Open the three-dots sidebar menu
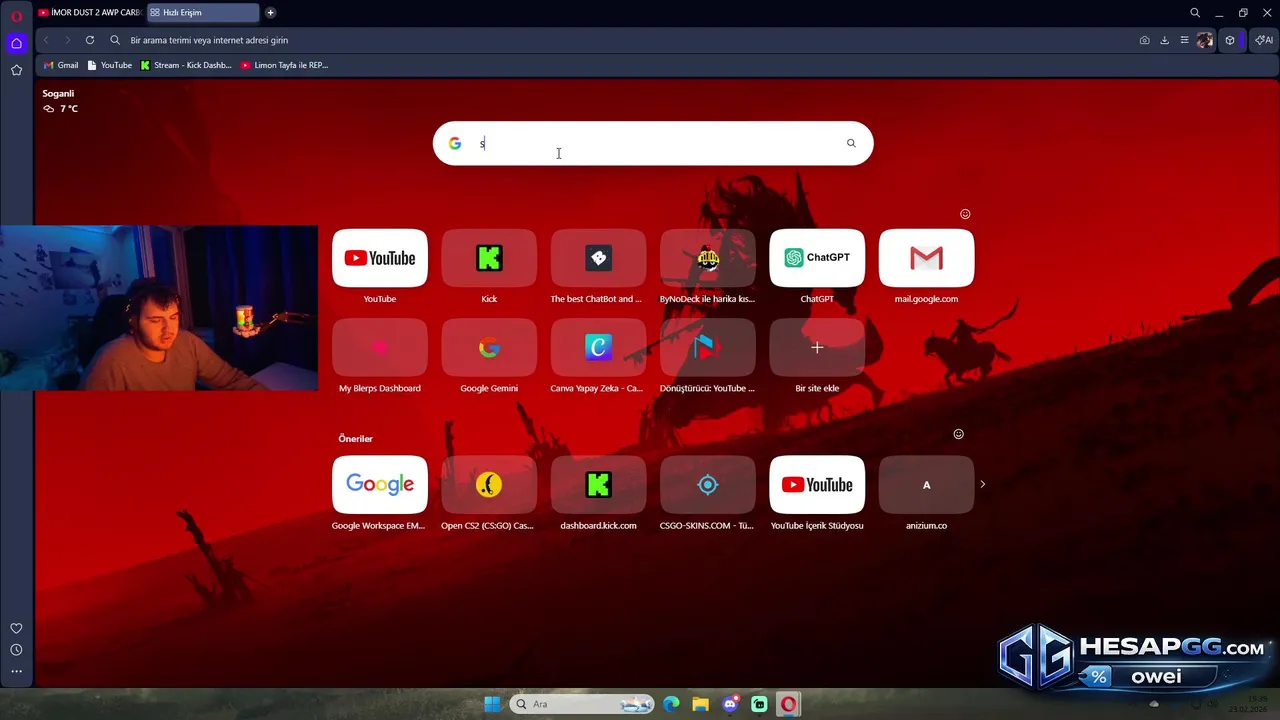Screen dimensions: 1280x720 (16, 672)
